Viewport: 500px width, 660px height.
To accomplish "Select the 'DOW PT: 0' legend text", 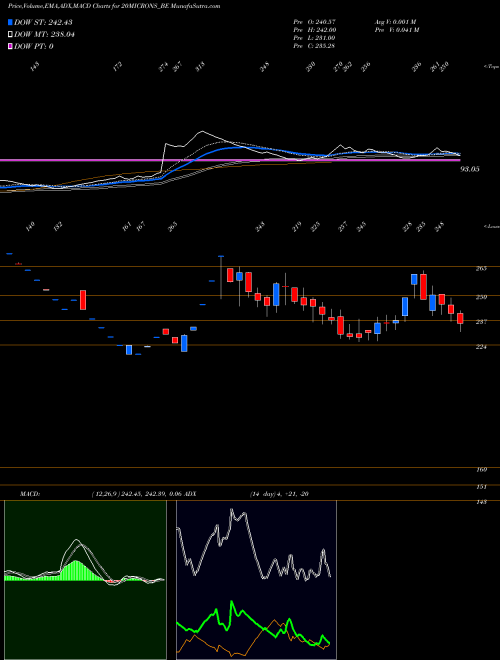I will [34, 46].
